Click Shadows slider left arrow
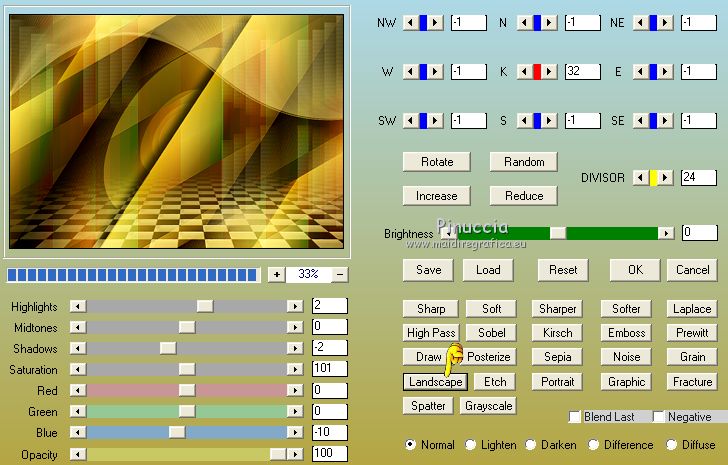Image resolution: width=728 pixels, height=465 pixels. [78, 348]
